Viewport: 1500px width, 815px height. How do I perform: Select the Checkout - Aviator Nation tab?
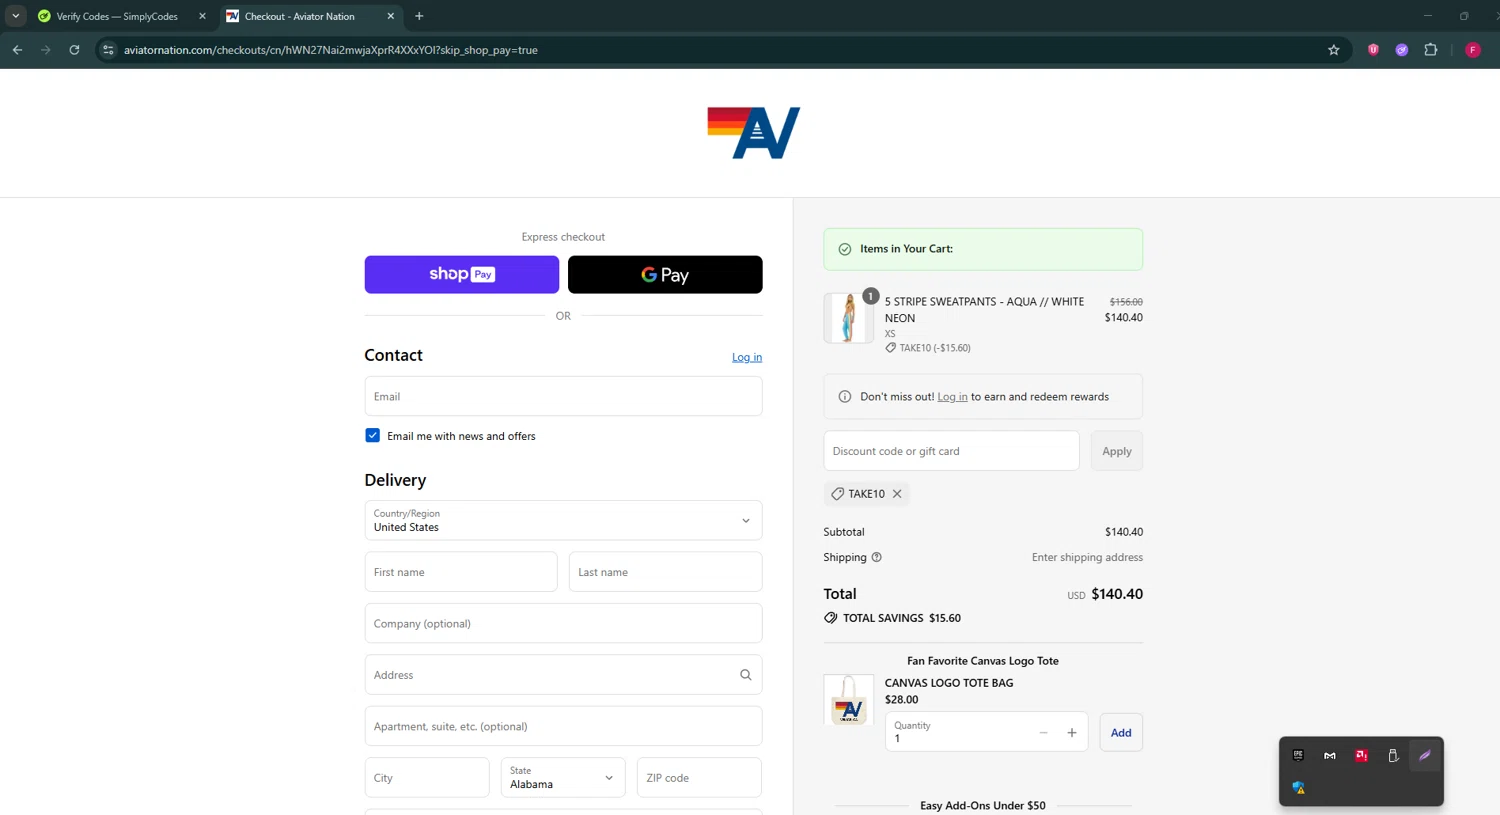[x=299, y=16]
